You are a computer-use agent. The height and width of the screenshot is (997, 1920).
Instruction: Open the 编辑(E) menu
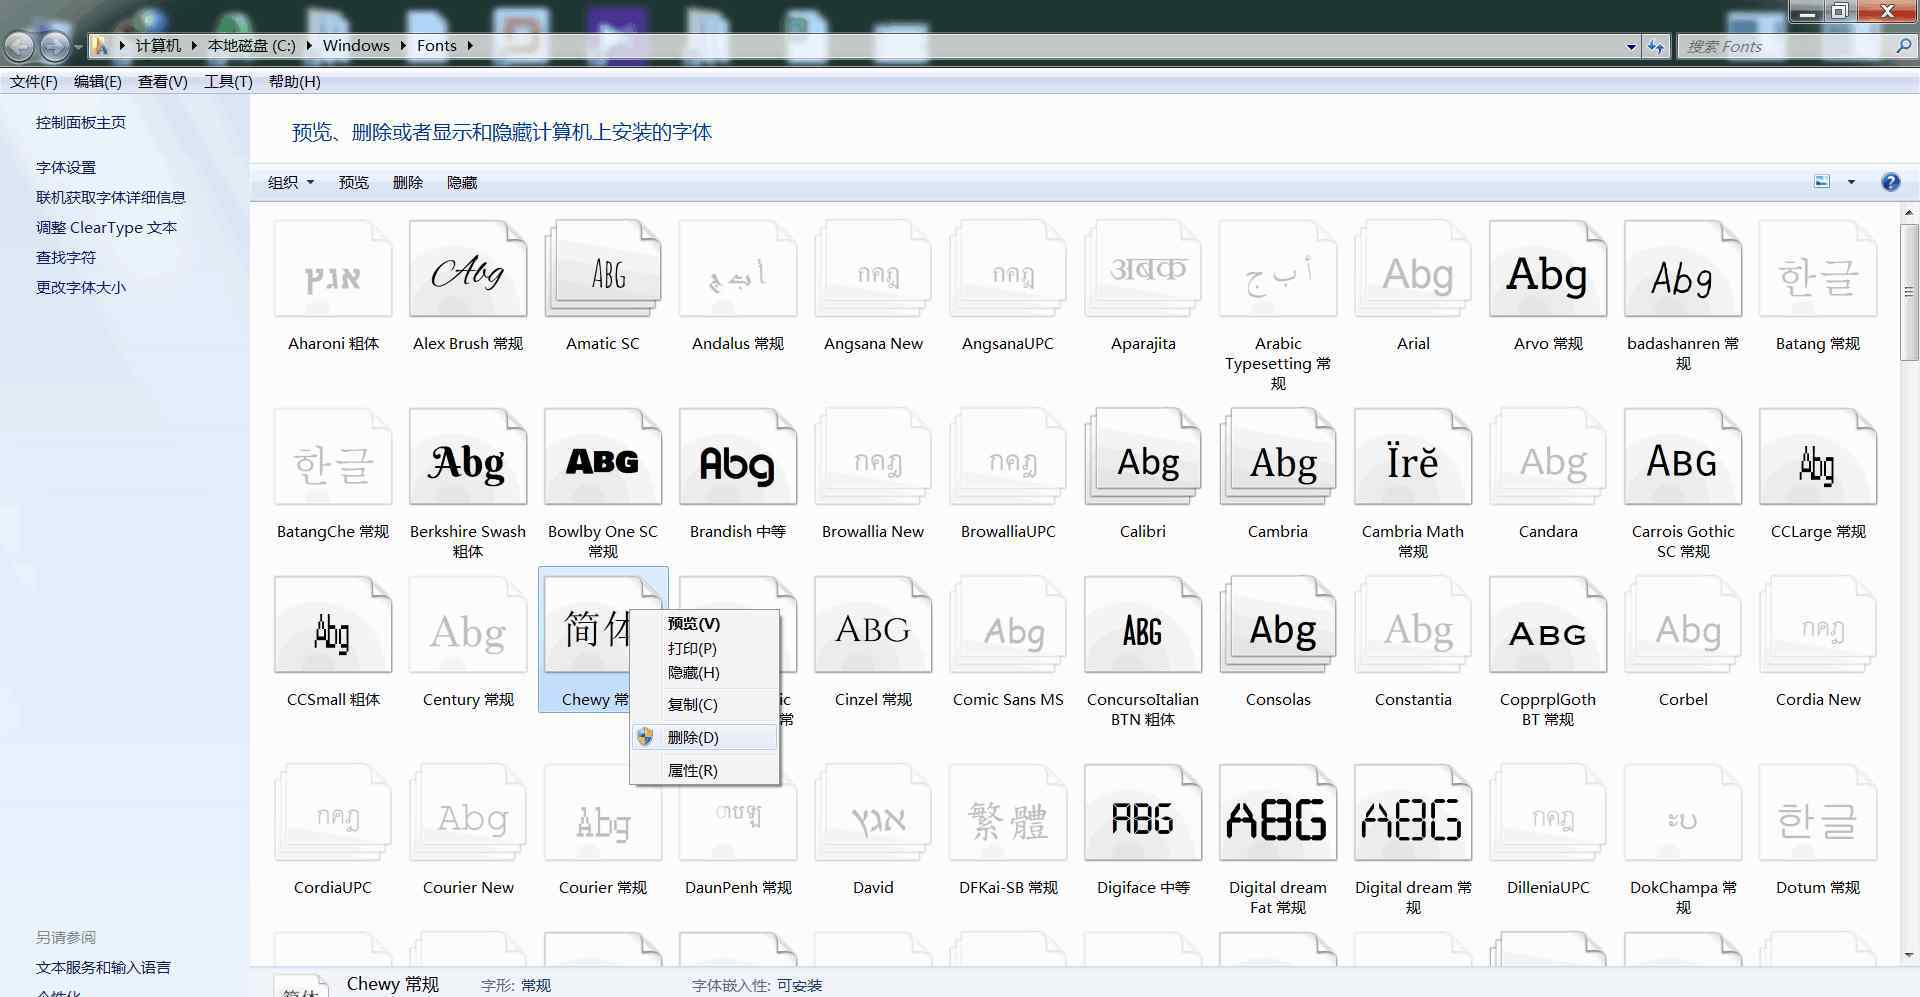click(98, 82)
